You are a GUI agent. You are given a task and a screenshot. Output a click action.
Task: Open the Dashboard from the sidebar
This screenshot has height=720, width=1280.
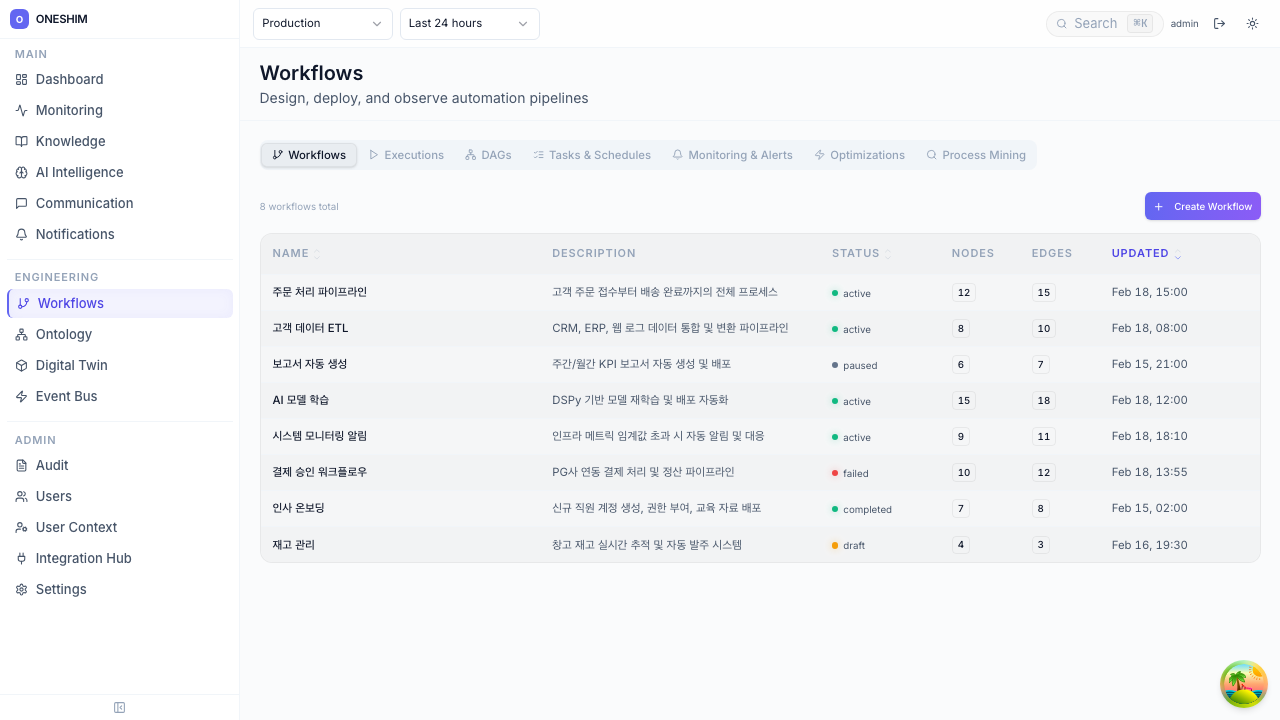(x=69, y=79)
